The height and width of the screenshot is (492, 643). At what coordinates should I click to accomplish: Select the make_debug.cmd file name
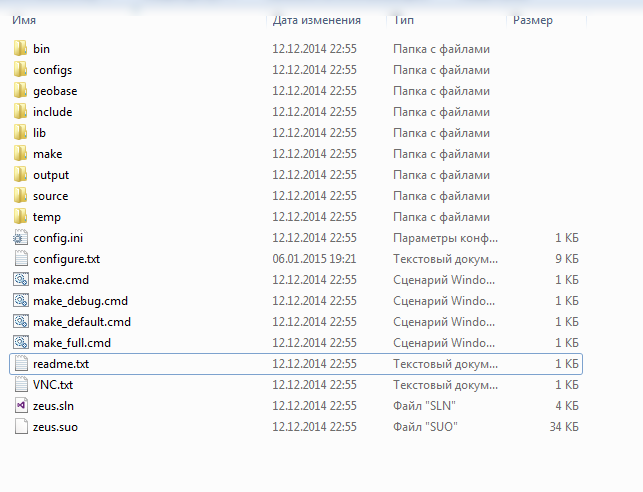pos(80,301)
